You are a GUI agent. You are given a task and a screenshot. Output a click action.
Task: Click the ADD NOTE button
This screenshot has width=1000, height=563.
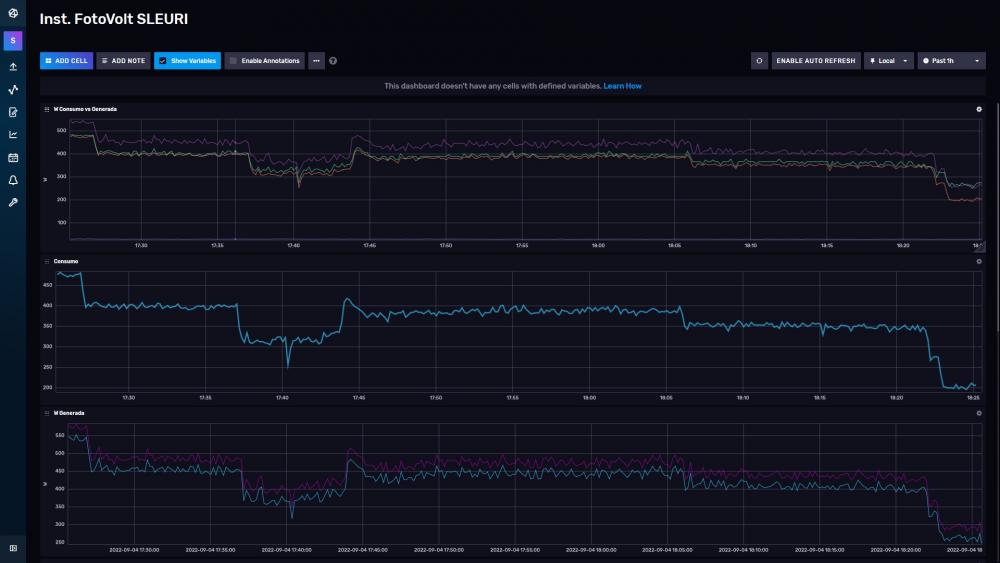[x=123, y=61]
